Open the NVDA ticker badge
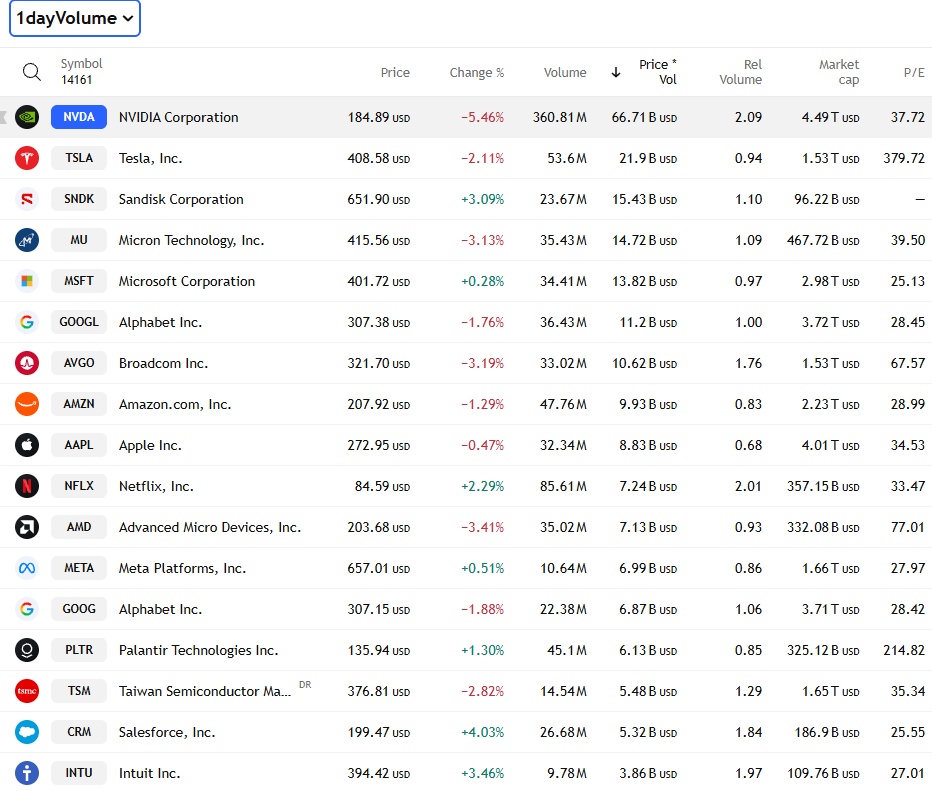Viewport: 932px width, 791px height. [x=79, y=117]
